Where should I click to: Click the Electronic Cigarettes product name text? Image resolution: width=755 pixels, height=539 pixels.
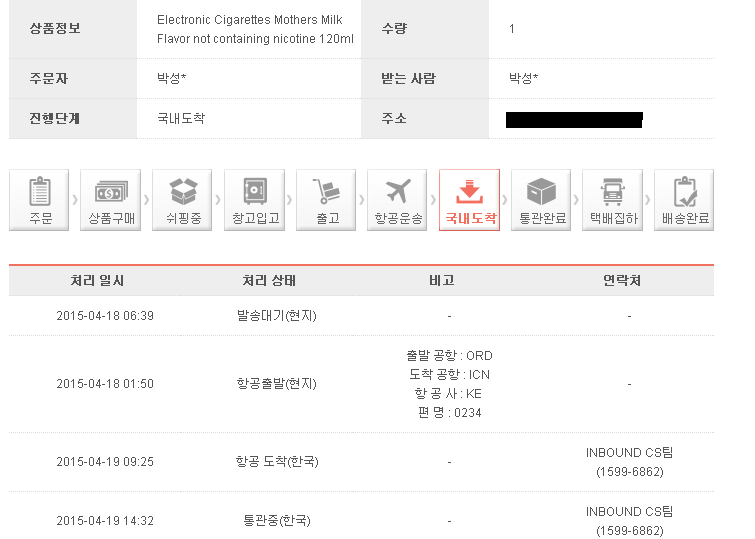click(255, 29)
